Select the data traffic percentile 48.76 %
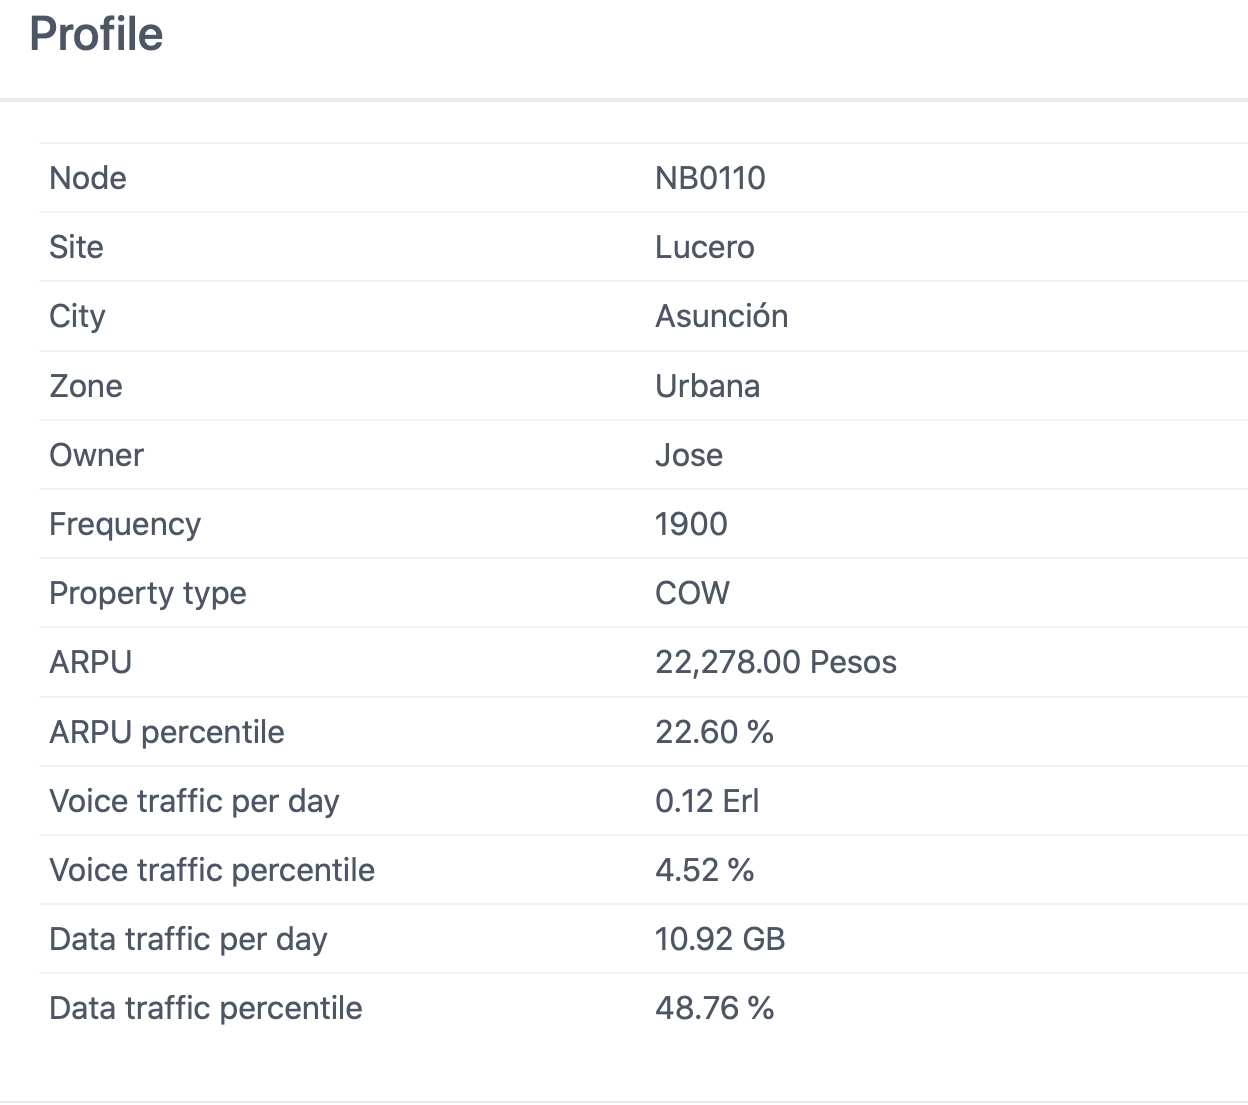The width and height of the screenshot is (1248, 1105). (714, 1008)
